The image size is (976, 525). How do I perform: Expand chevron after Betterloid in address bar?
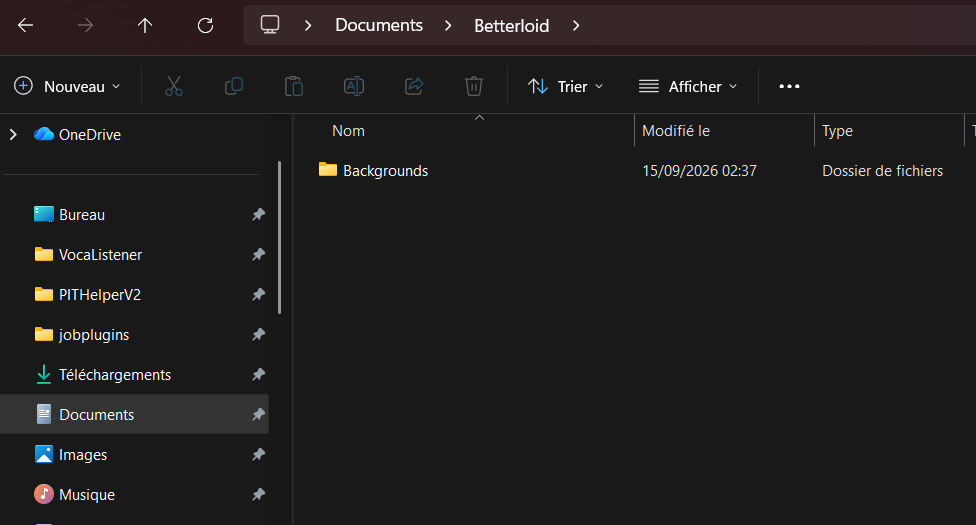[x=576, y=26]
